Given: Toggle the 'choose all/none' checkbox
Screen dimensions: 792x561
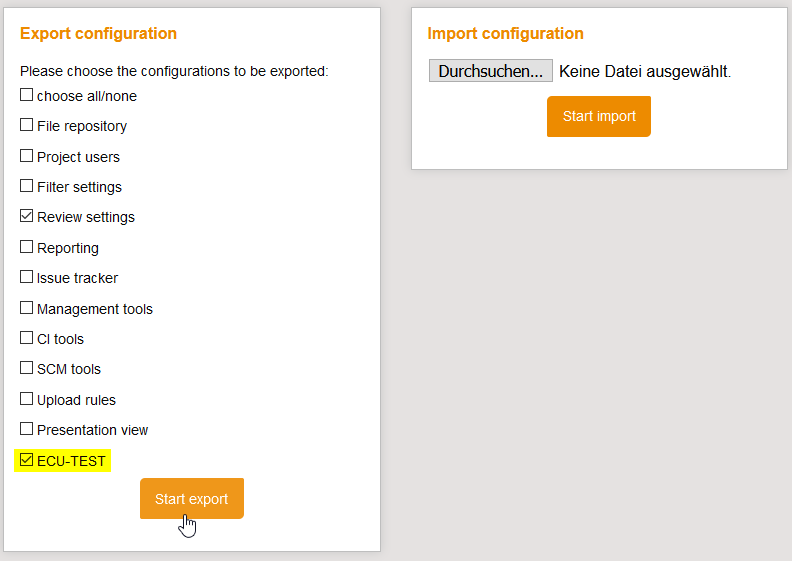Looking at the screenshot, I should 27,96.
